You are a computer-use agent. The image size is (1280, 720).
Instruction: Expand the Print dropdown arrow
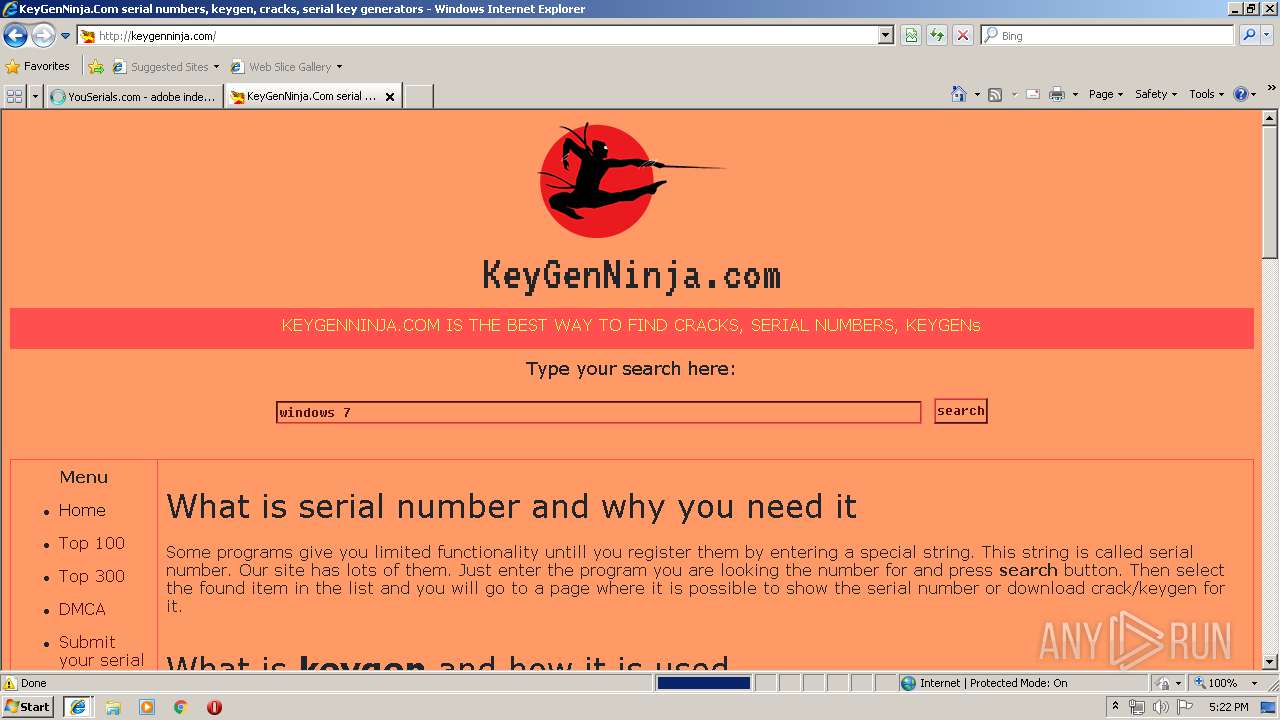click(1076, 94)
